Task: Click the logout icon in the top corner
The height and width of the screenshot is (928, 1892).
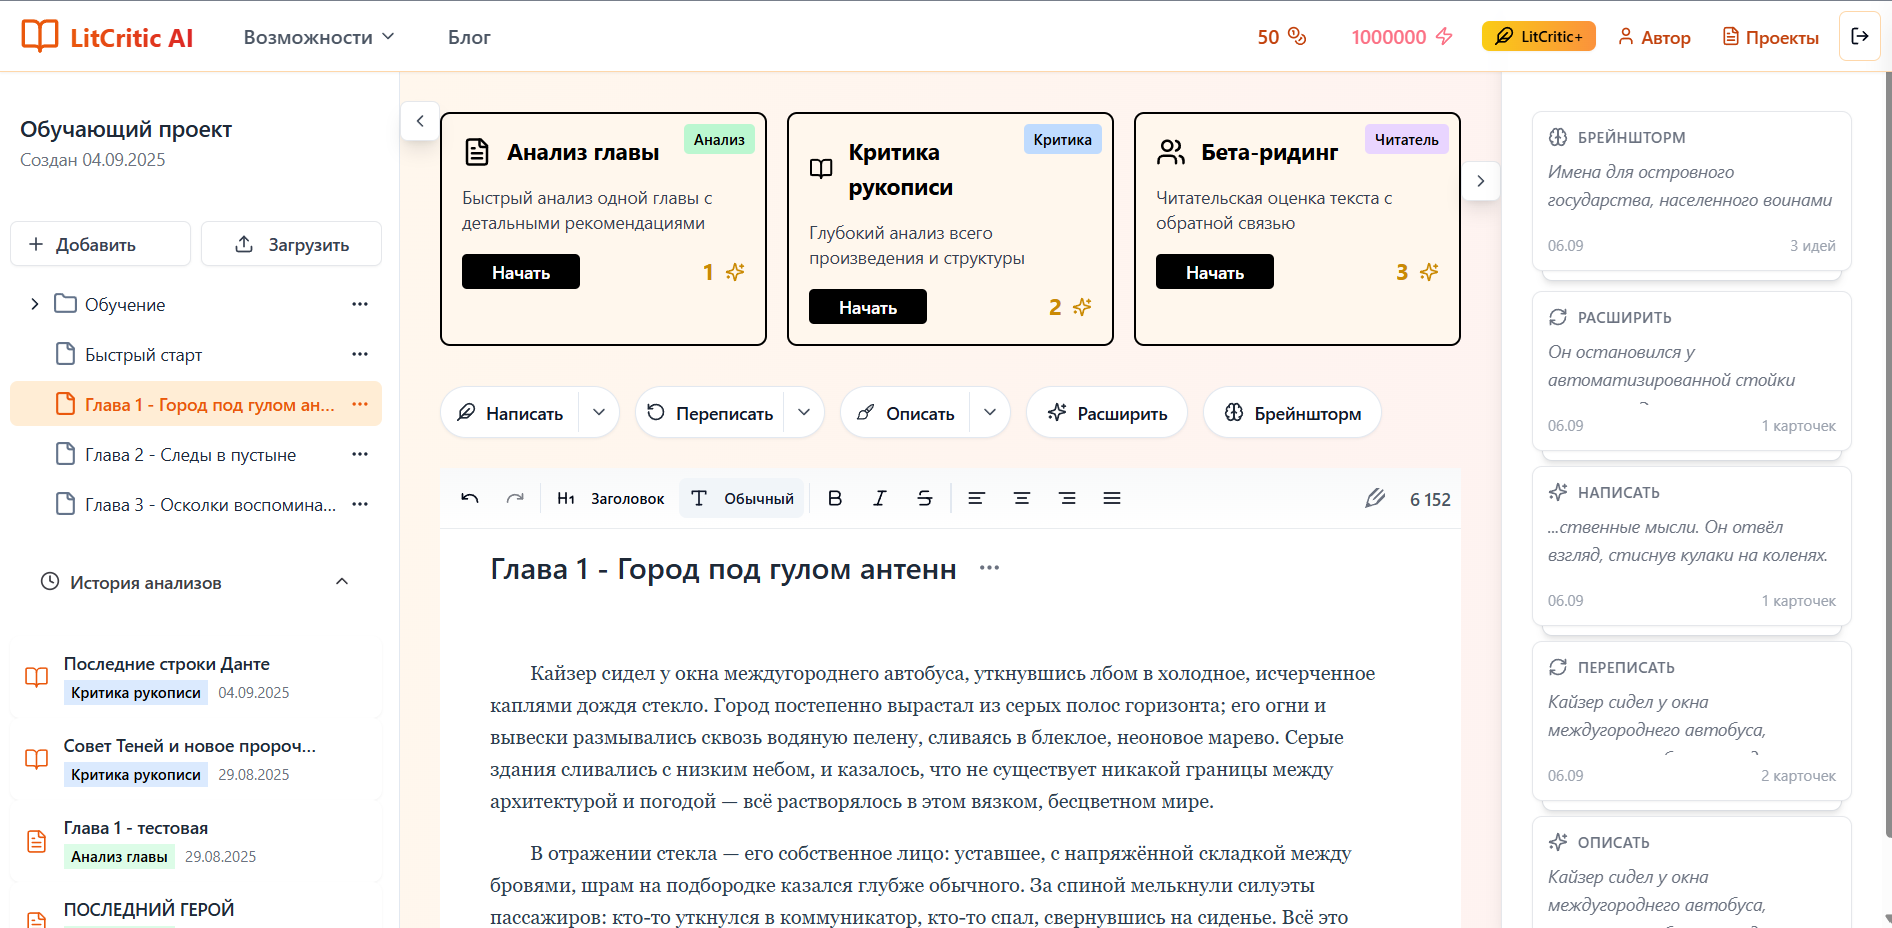Action: 1860,35
